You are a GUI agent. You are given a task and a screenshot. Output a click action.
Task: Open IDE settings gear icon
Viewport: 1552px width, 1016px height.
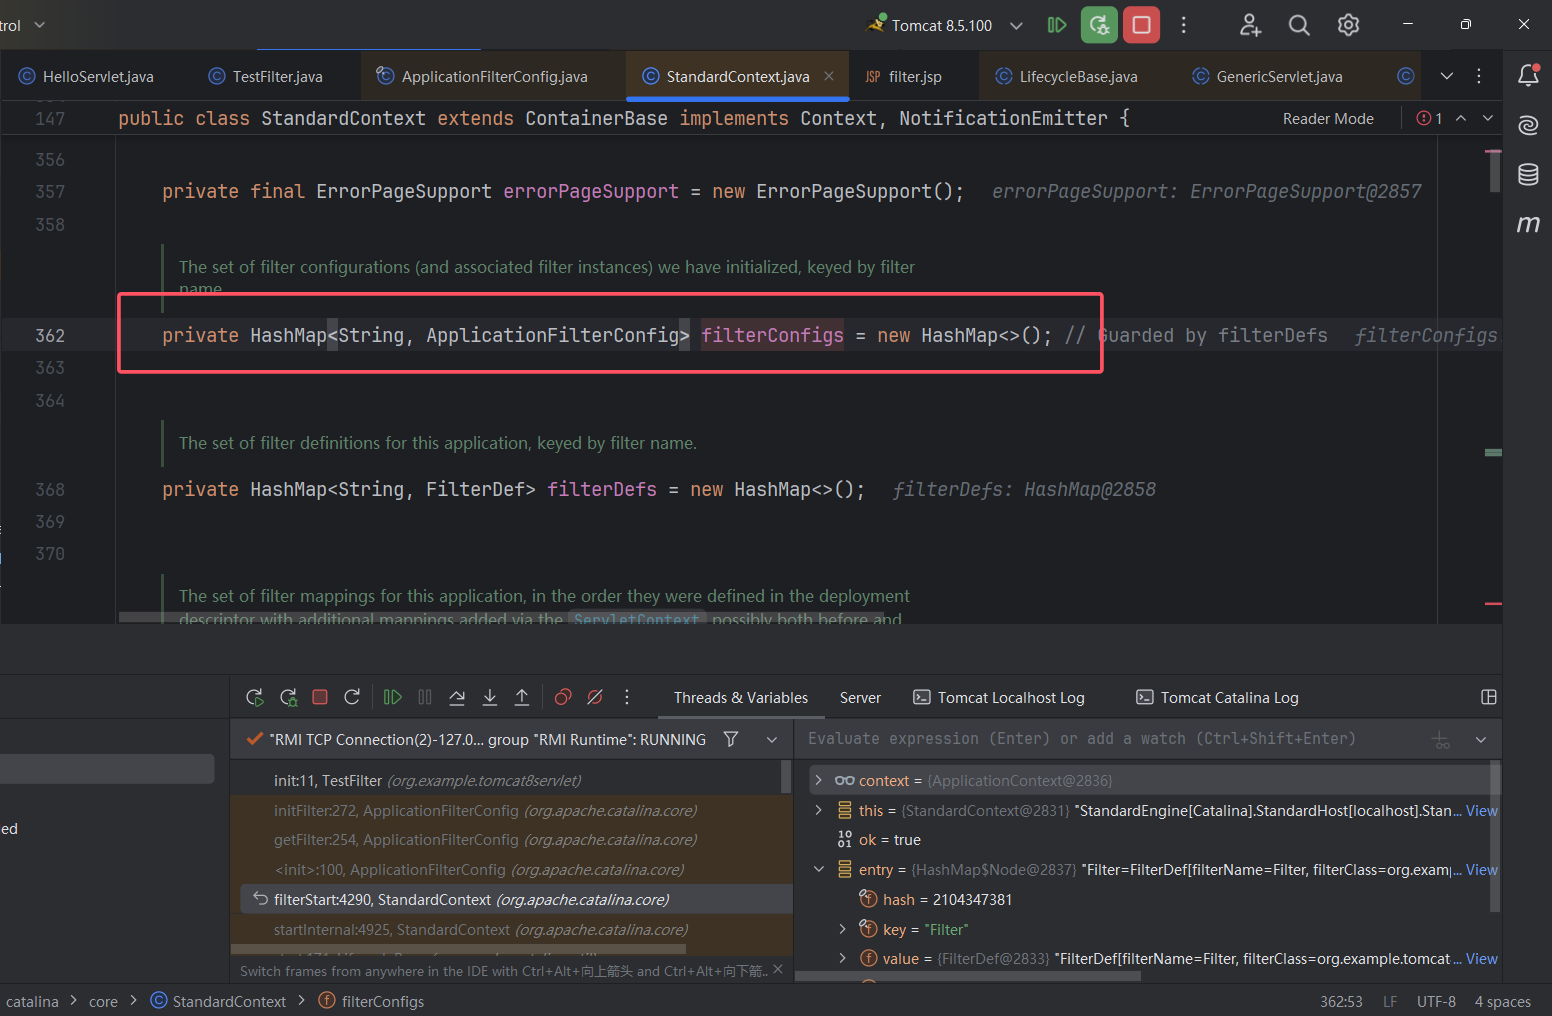pos(1348,25)
